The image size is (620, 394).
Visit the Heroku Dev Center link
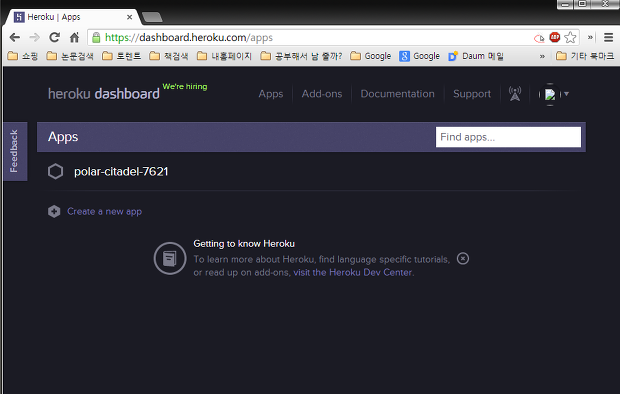pos(353,273)
